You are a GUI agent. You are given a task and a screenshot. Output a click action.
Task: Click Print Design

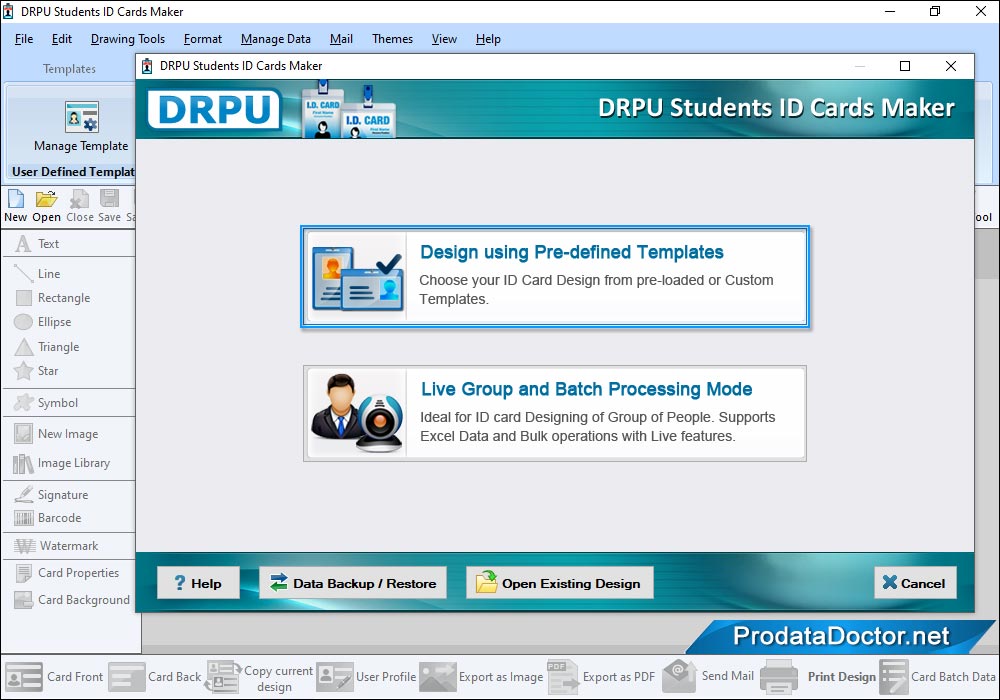coord(818,677)
